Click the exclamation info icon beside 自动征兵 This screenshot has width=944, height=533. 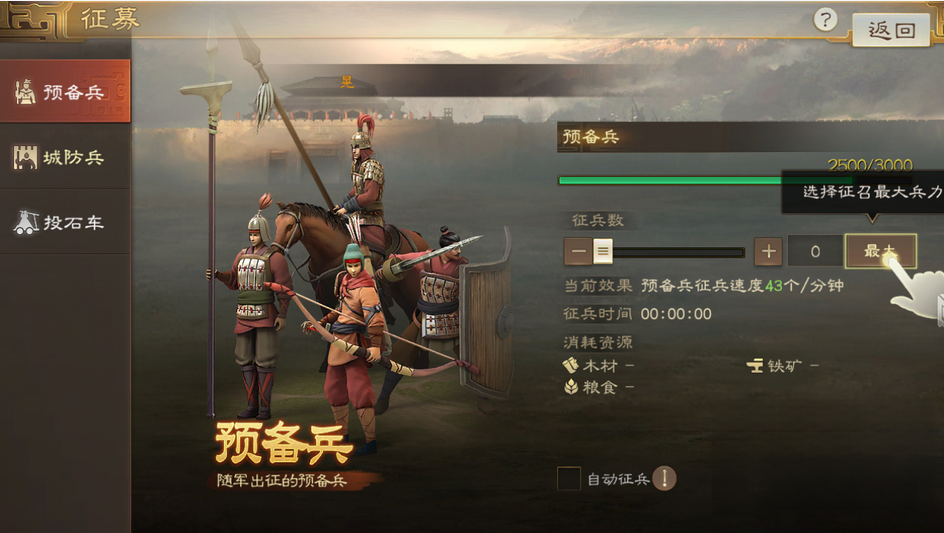point(665,479)
